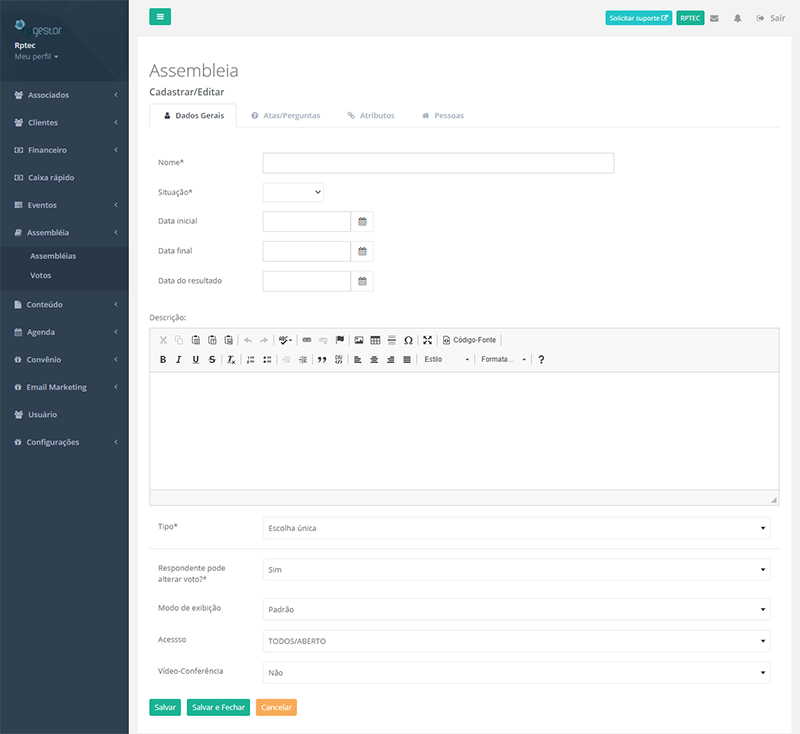Expand the Acessso dropdown TODOS/ABERTO
This screenshot has height=734, width=800.
coord(516,641)
